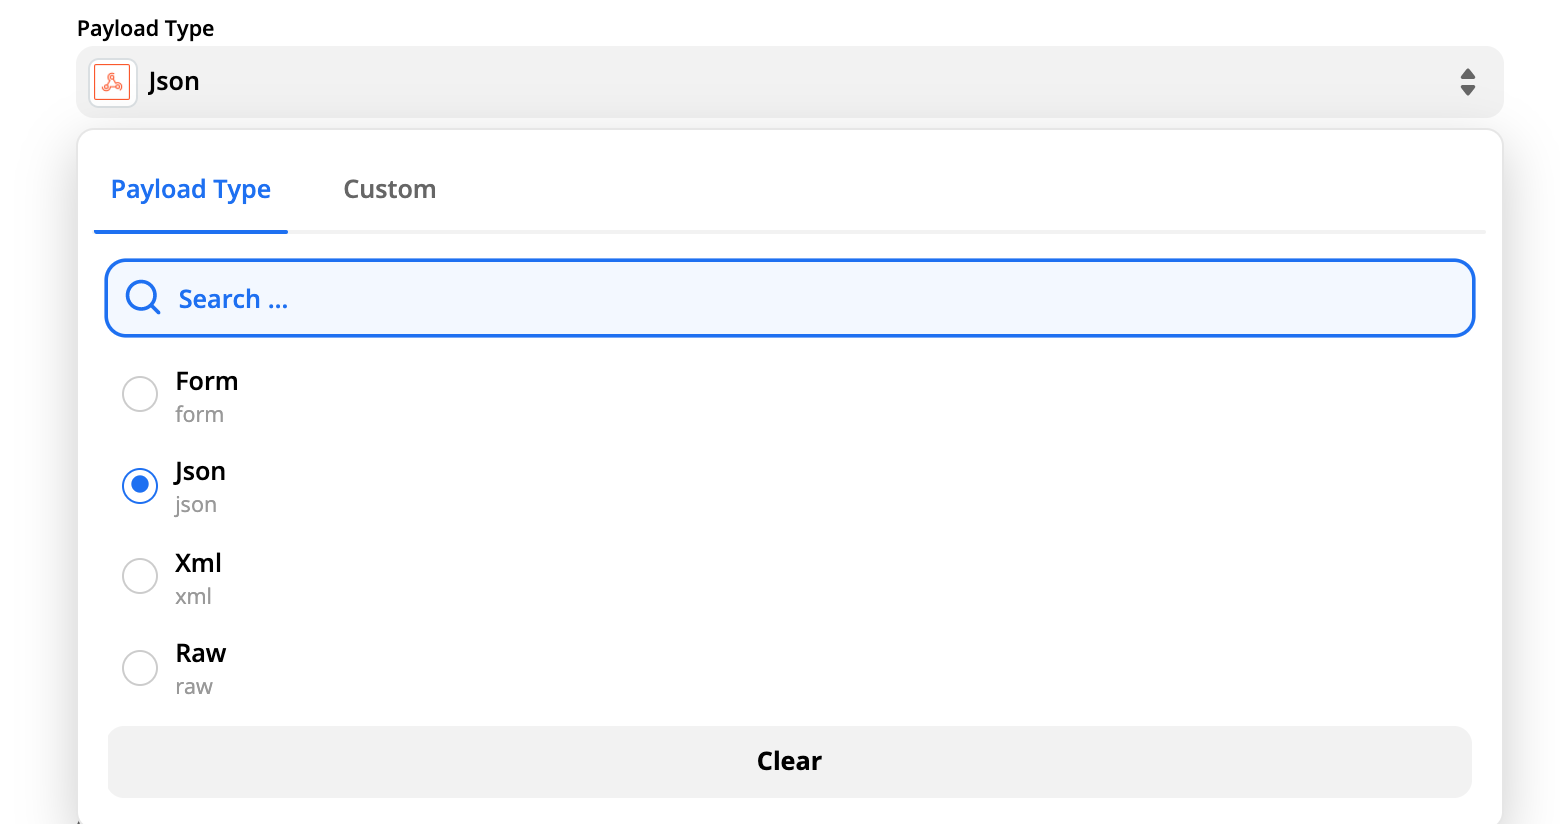The image size is (1560, 824).
Task: Click the Clear button
Action: (x=789, y=761)
